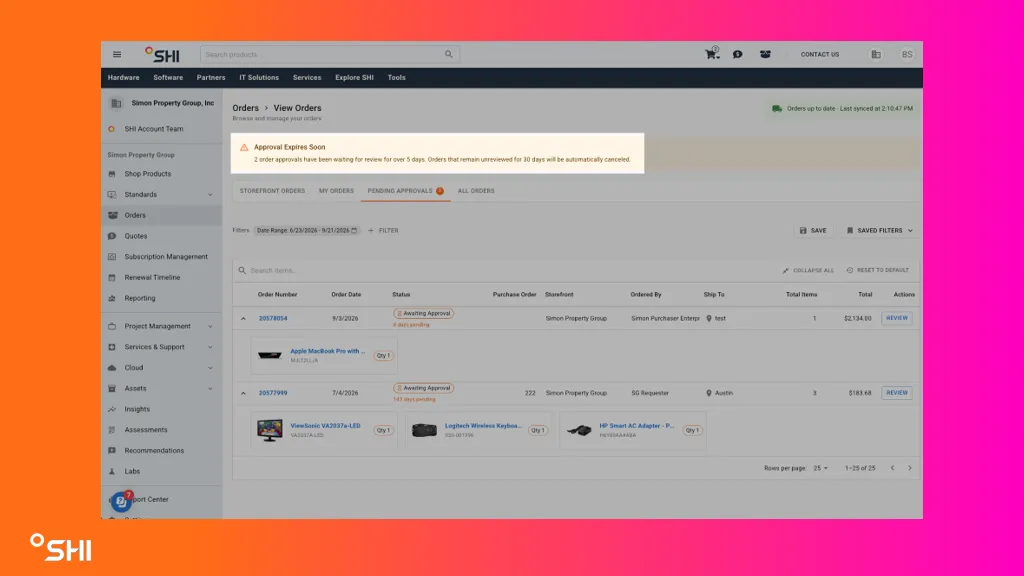Image resolution: width=1024 pixels, height=576 pixels.
Task: Switch to All Orders tab
Action: [476, 191]
